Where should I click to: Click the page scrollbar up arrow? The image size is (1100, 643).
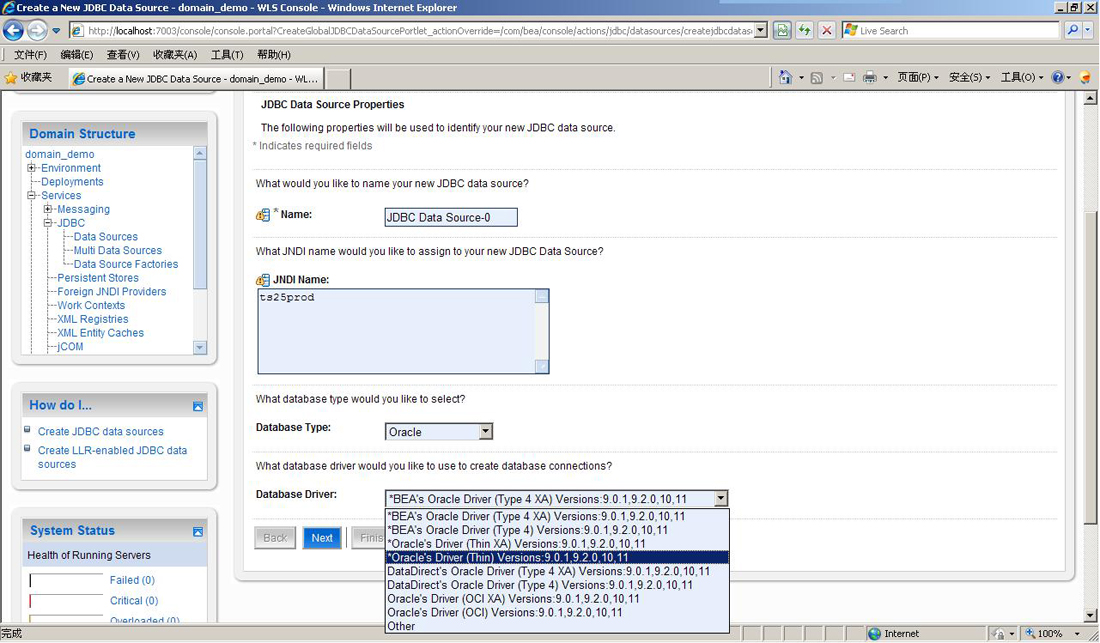1089,99
